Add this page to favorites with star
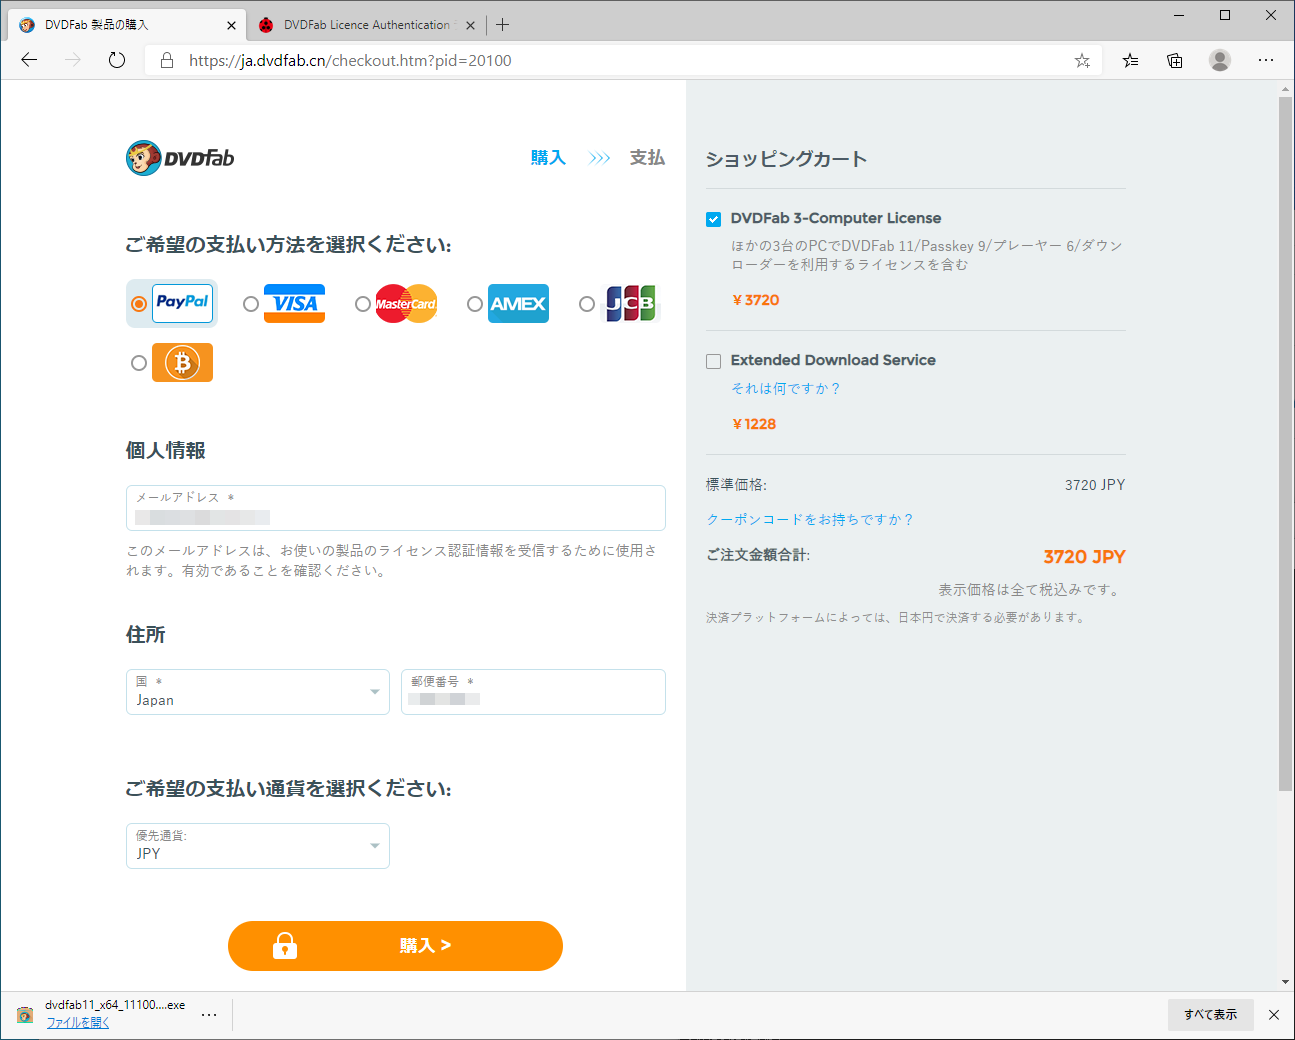1295x1040 pixels. pyautogui.click(x=1082, y=60)
